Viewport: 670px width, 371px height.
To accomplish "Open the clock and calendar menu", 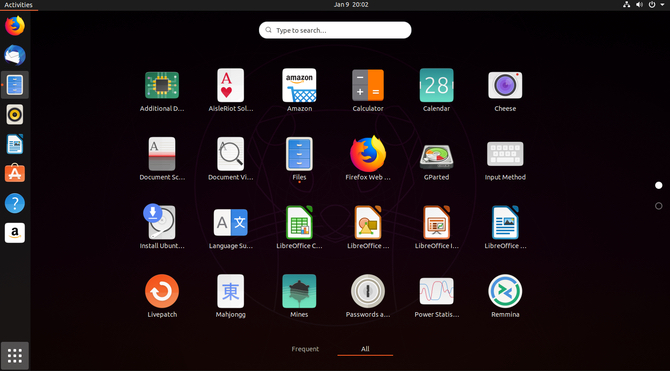I will pos(351,5).
